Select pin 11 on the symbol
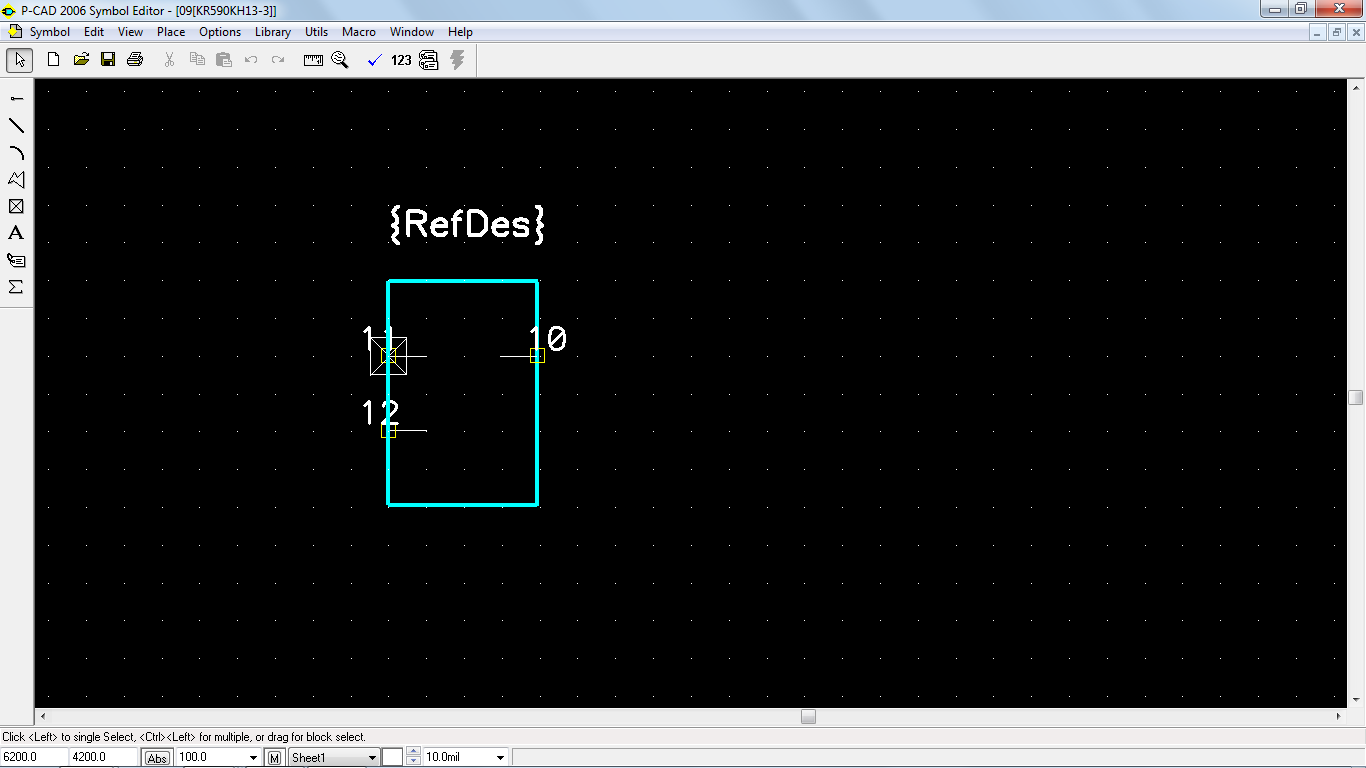Image resolution: width=1366 pixels, height=768 pixels. pyautogui.click(x=388, y=355)
